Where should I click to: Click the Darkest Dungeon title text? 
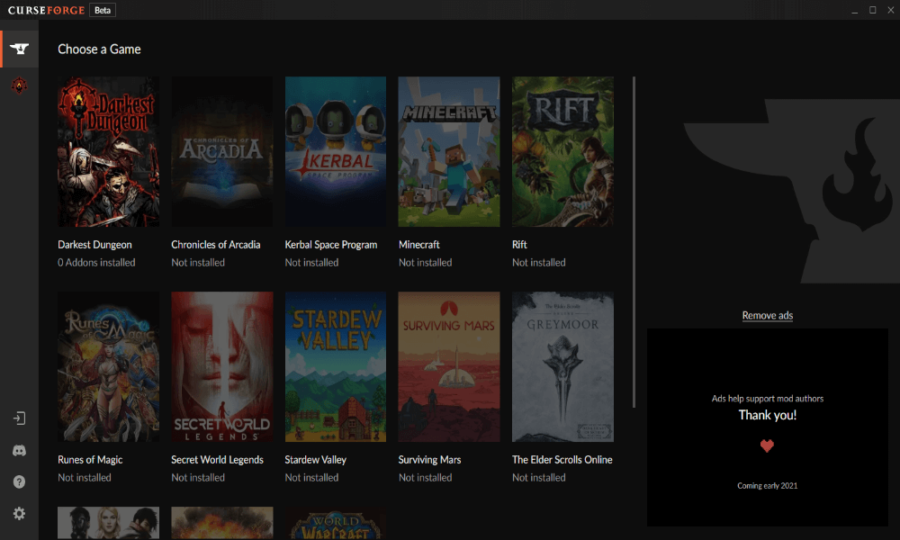[x=95, y=244]
